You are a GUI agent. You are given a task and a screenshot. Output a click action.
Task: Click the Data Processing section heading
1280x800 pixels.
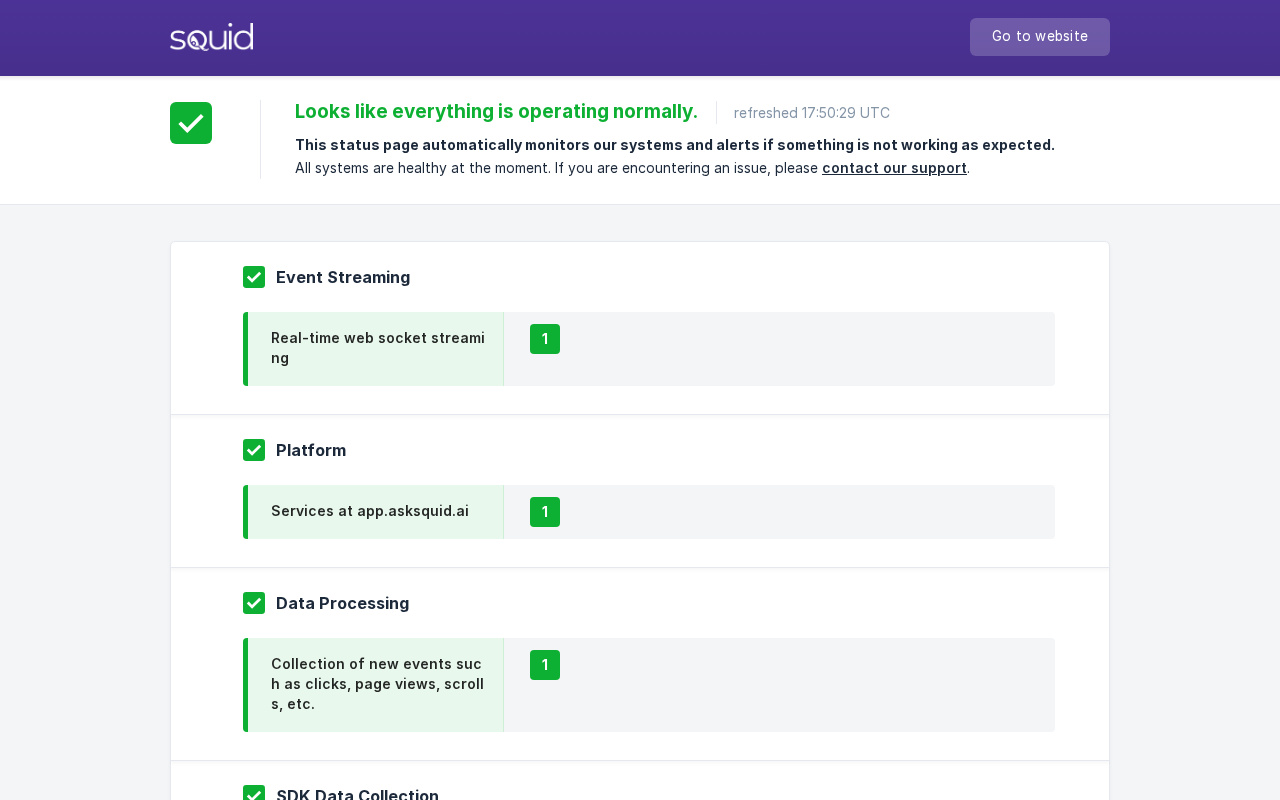tap(342, 603)
